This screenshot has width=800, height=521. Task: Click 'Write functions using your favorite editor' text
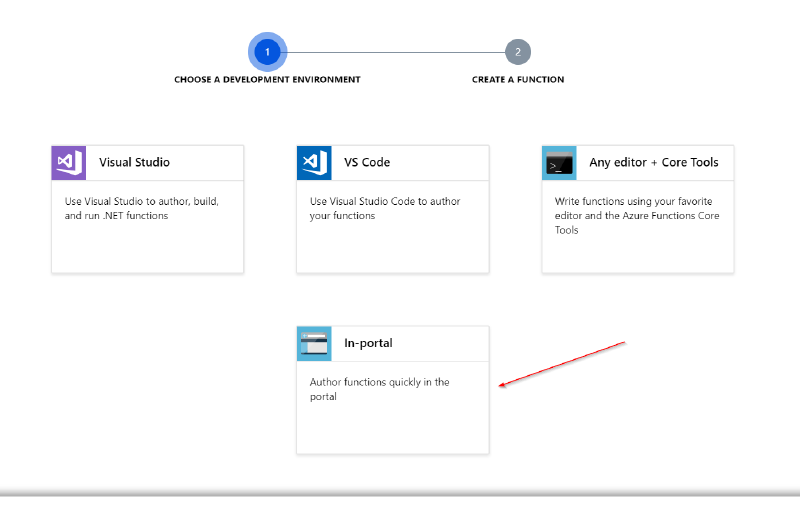[637, 215]
